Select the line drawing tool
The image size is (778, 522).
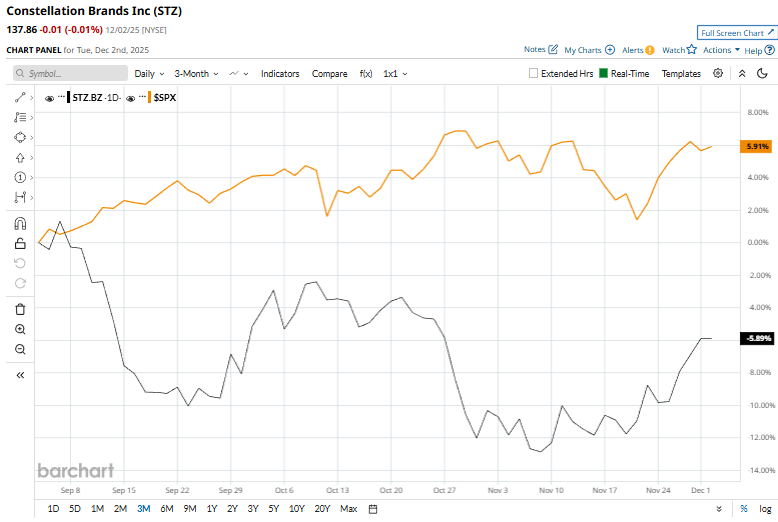pyautogui.click(x=20, y=98)
